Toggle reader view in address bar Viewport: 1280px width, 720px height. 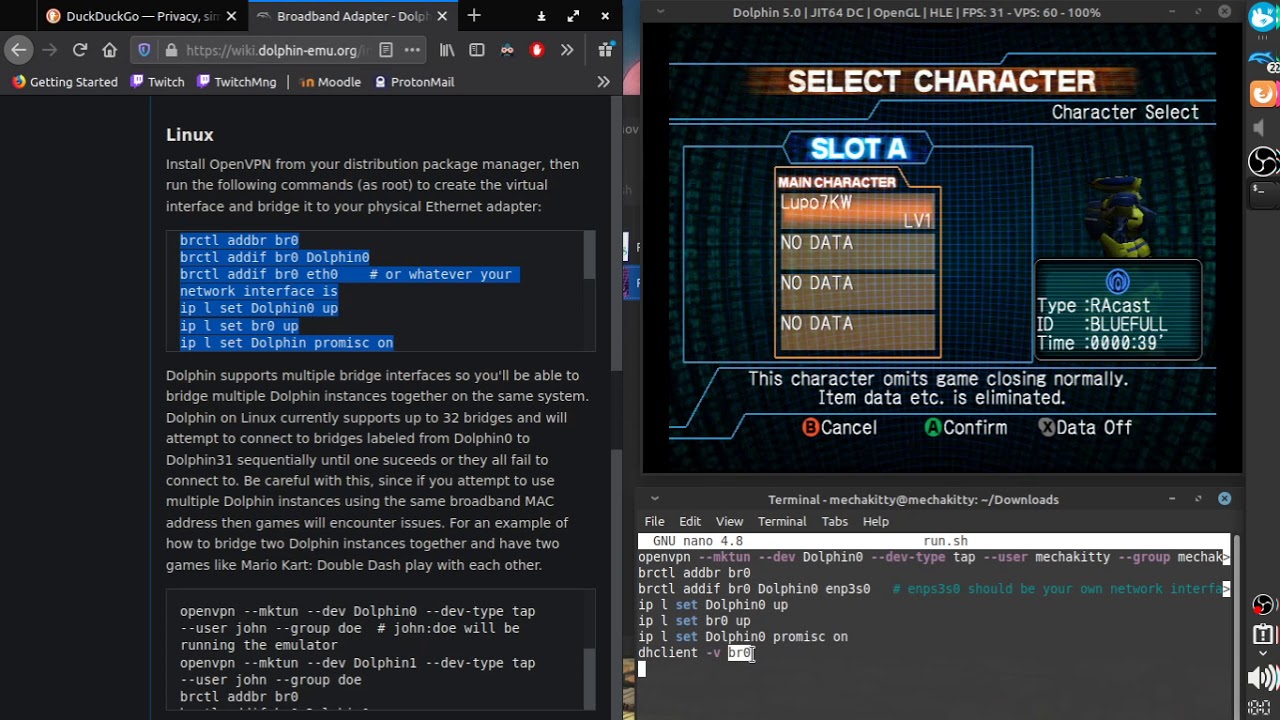[x=386, y=50]
